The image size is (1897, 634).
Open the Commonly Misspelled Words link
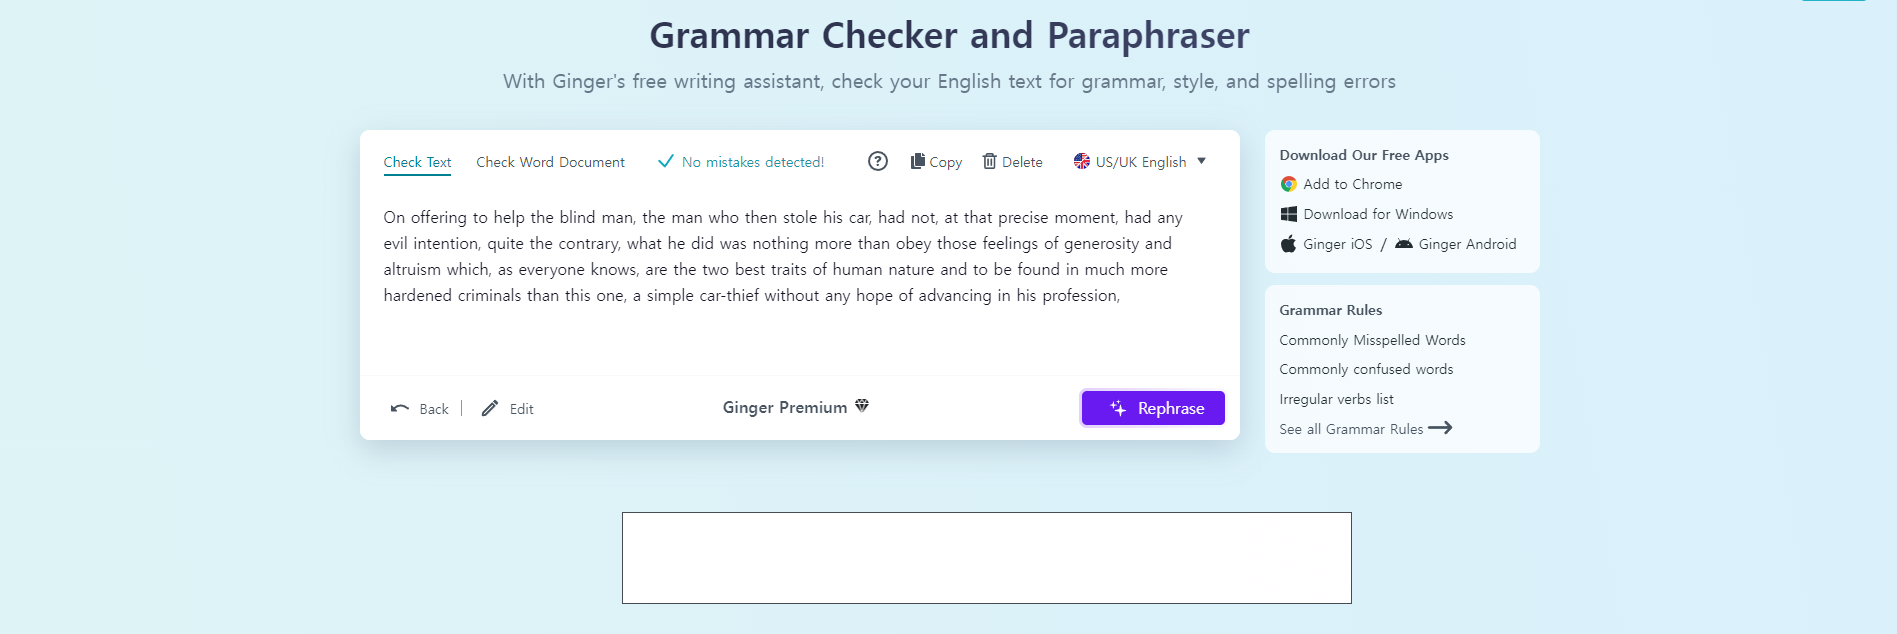click(1372, 340)
